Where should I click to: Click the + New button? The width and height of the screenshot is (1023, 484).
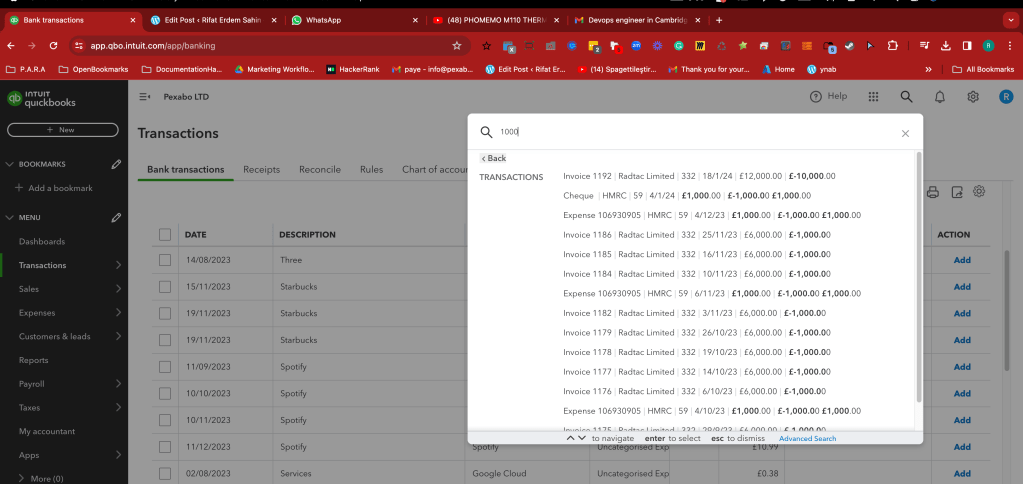[63, 130]
